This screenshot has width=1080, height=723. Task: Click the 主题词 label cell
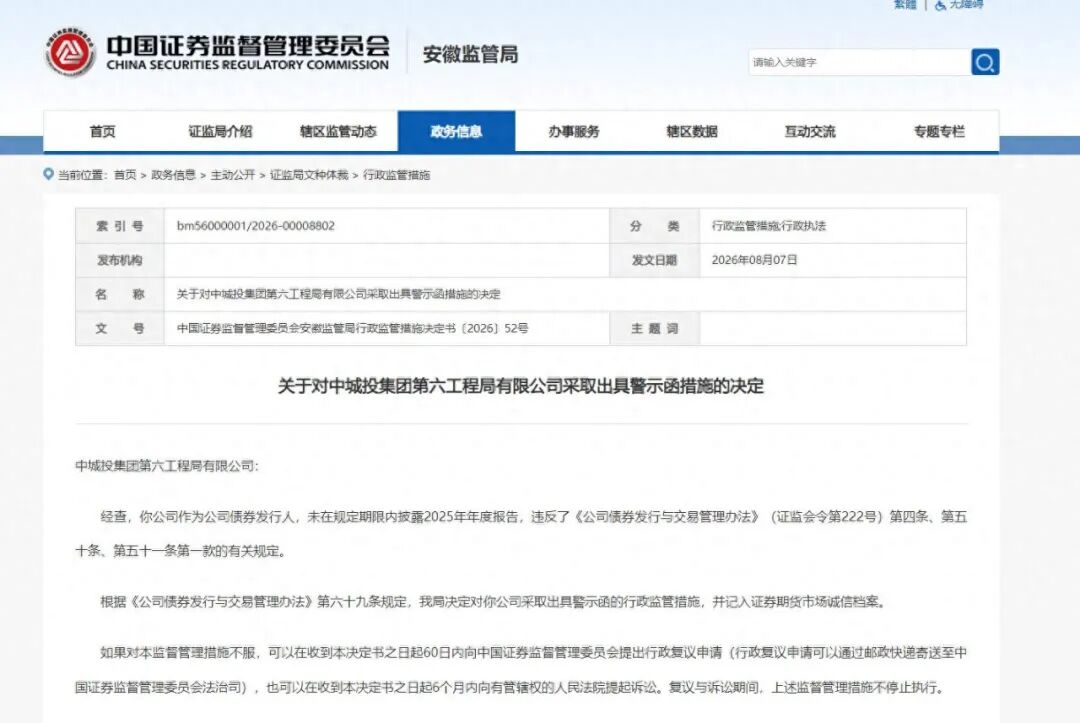pyautogui.click(x=654, y=328)
